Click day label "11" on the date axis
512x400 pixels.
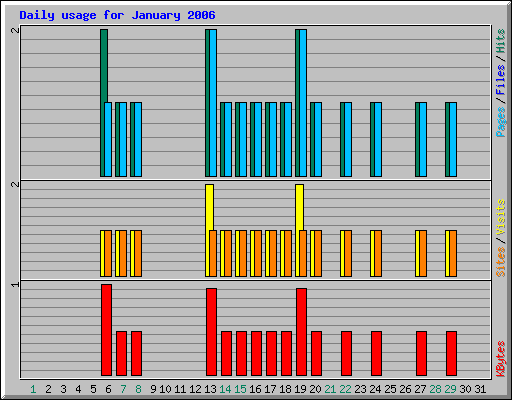click(x=180, y=389)
